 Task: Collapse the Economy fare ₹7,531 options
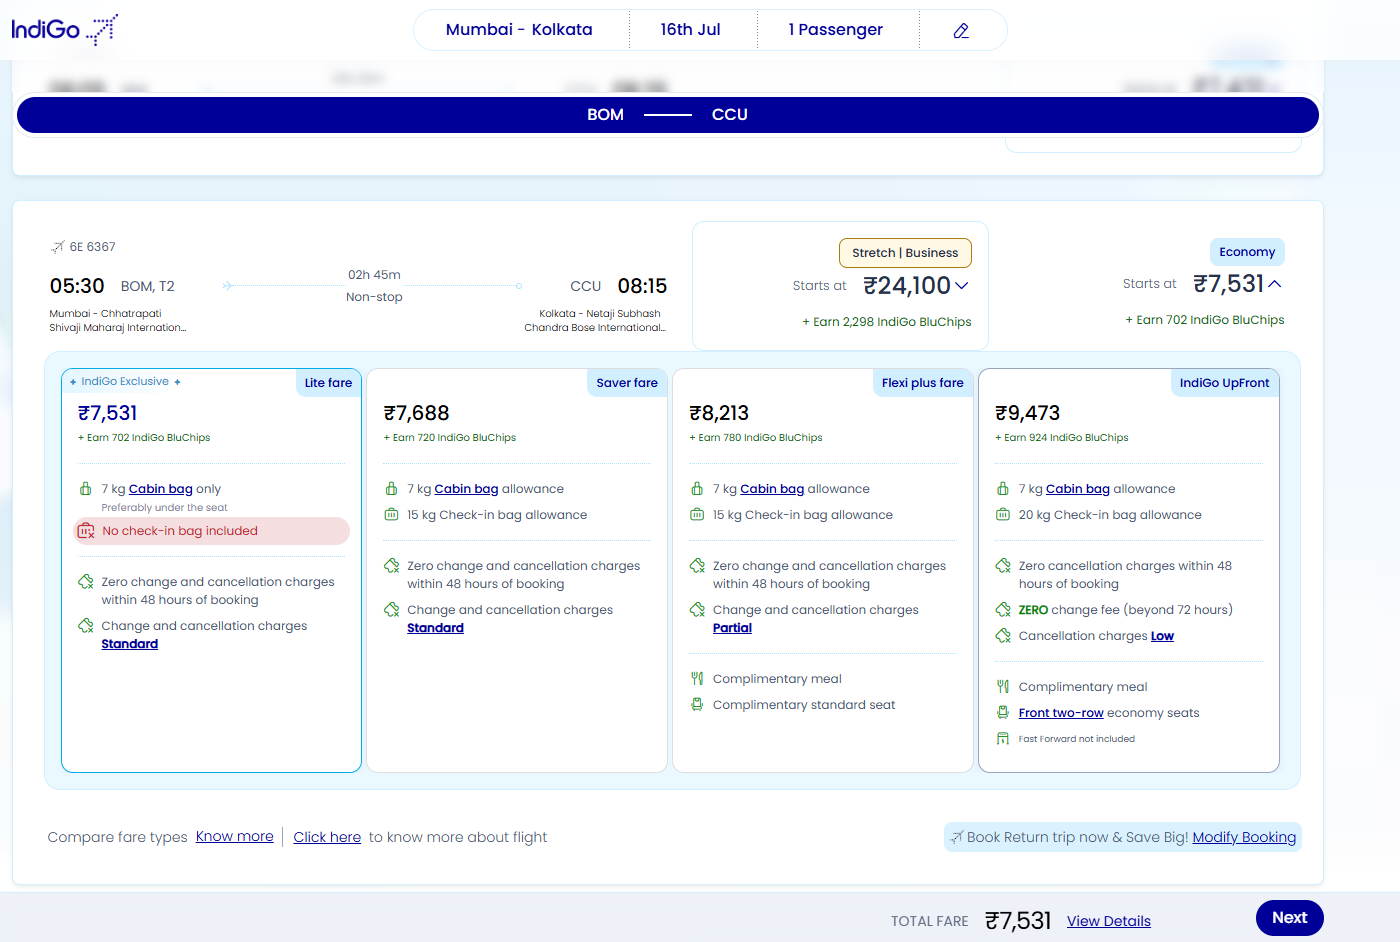point(1275,284)
